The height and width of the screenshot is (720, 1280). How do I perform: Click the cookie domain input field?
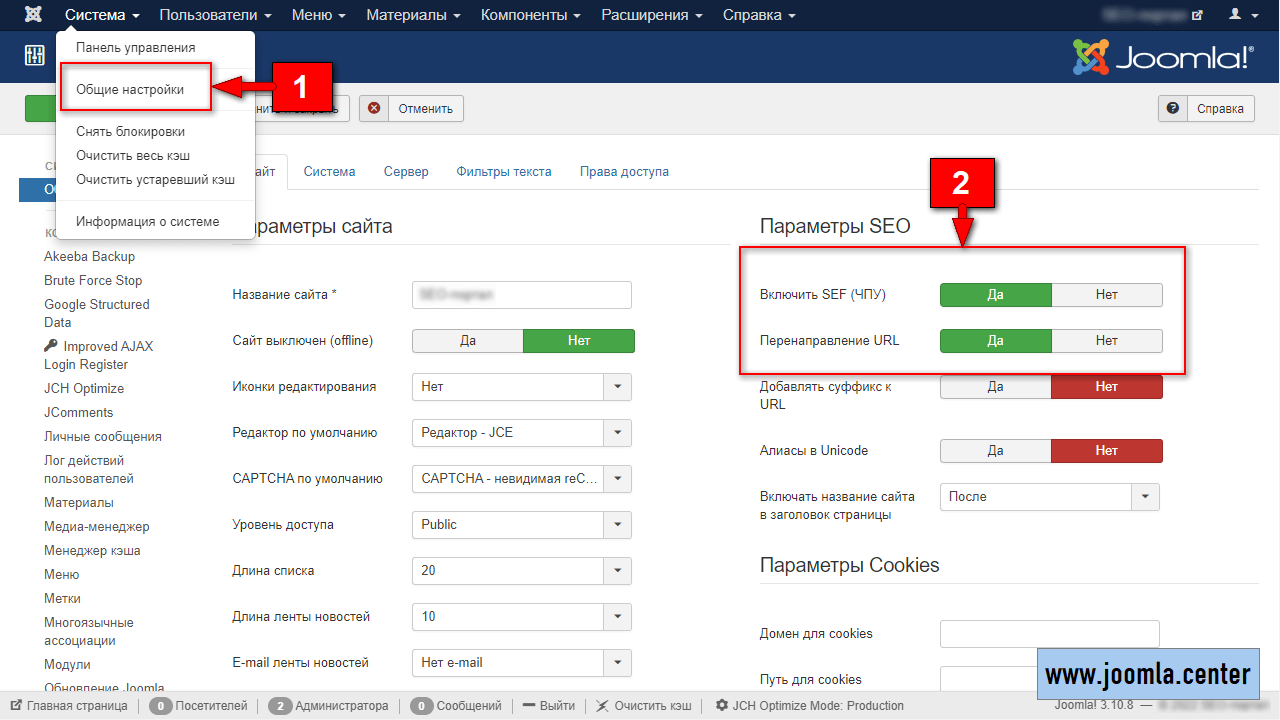tap(1049, 633)
